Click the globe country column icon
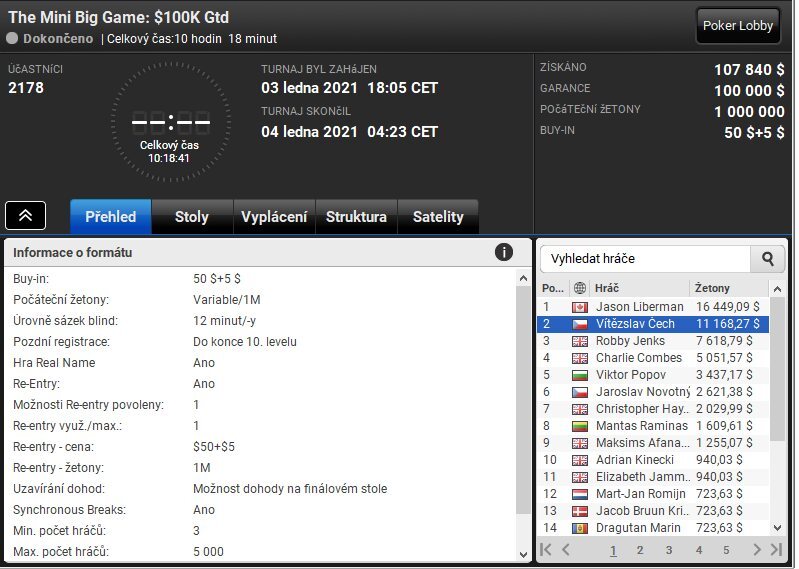 (x=579, y=288)
